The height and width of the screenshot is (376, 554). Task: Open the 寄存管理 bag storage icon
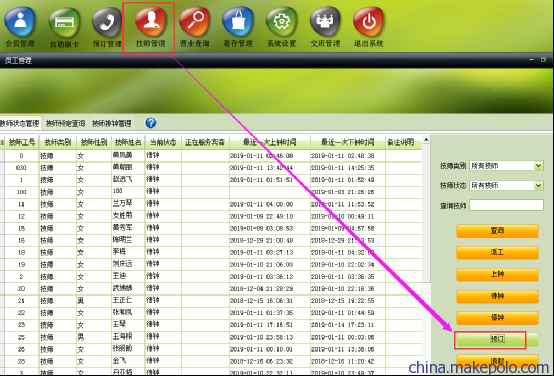pos(238,22)
